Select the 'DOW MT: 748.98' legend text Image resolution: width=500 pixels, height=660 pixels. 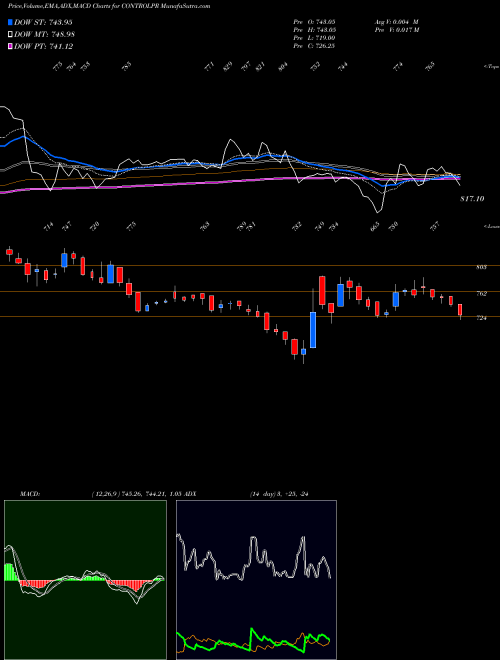44,35
